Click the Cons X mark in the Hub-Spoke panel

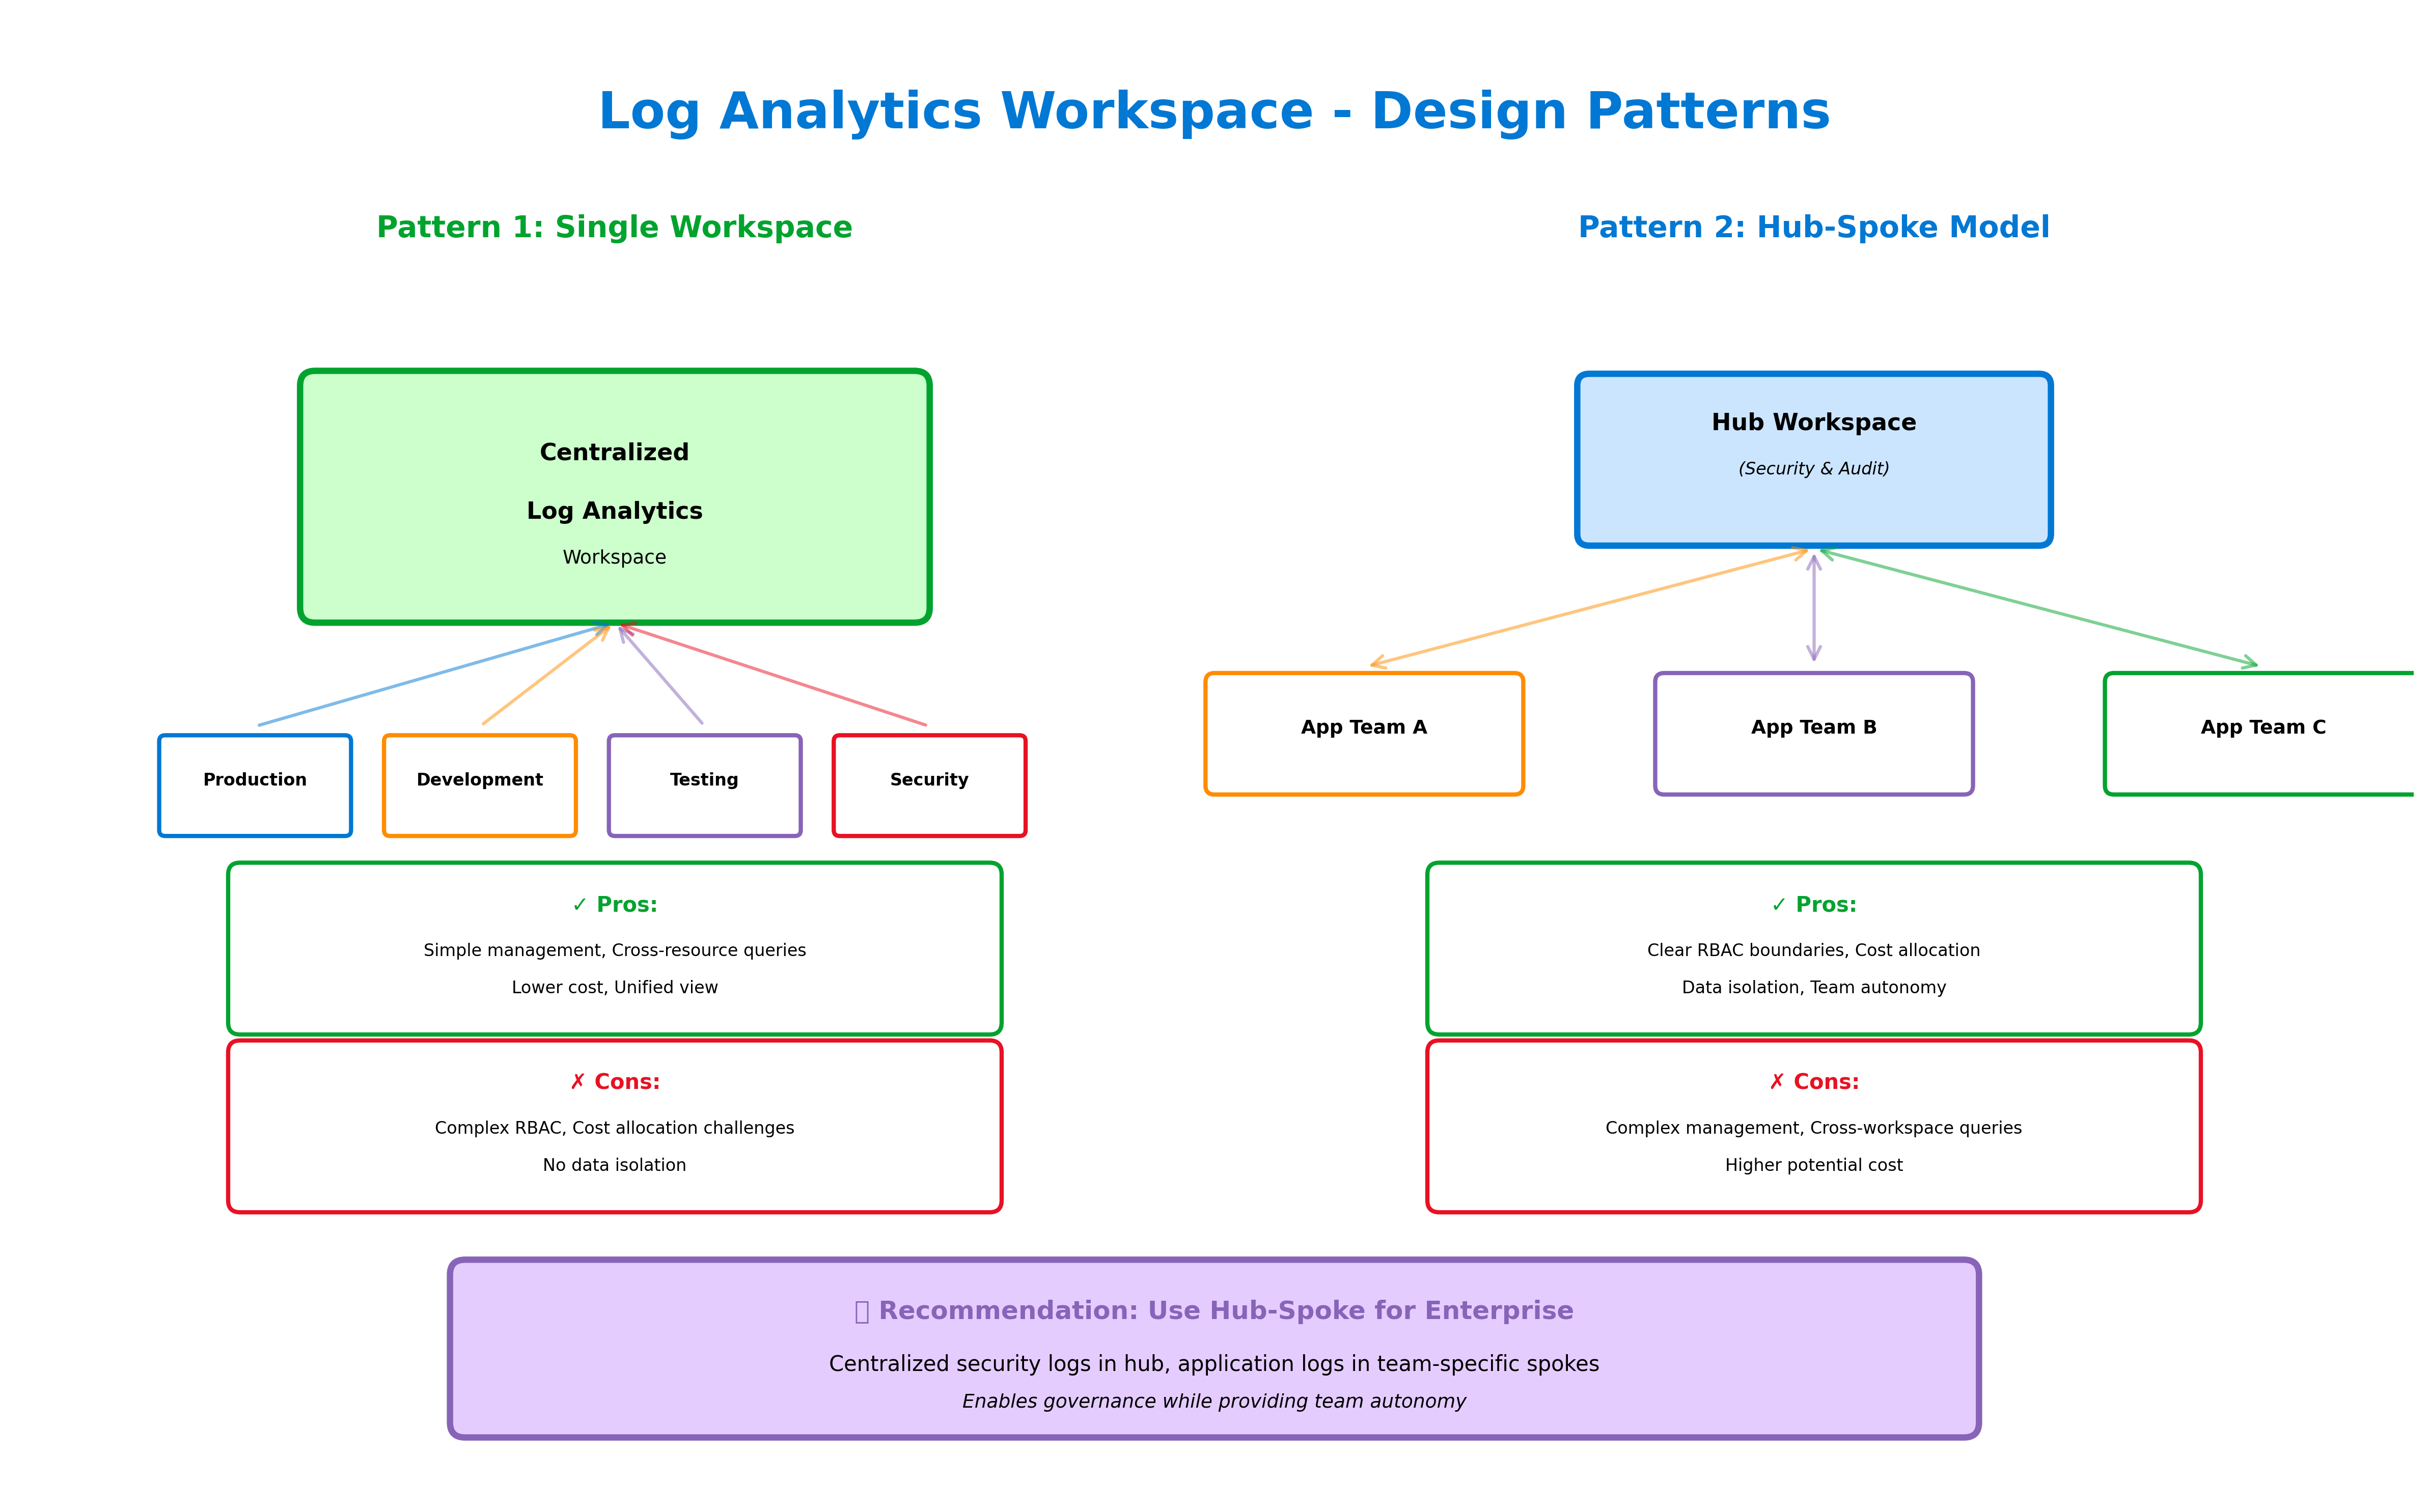1776,1082
